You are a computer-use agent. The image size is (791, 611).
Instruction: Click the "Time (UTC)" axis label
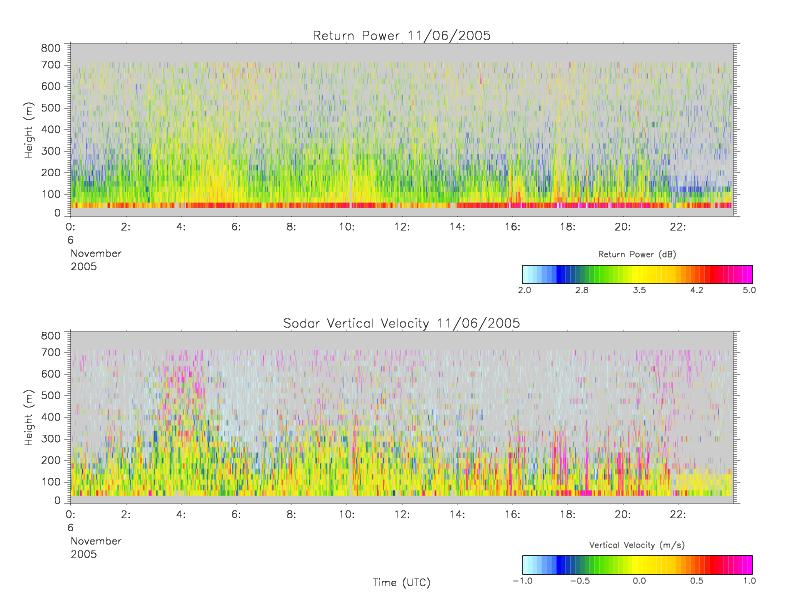402,582
